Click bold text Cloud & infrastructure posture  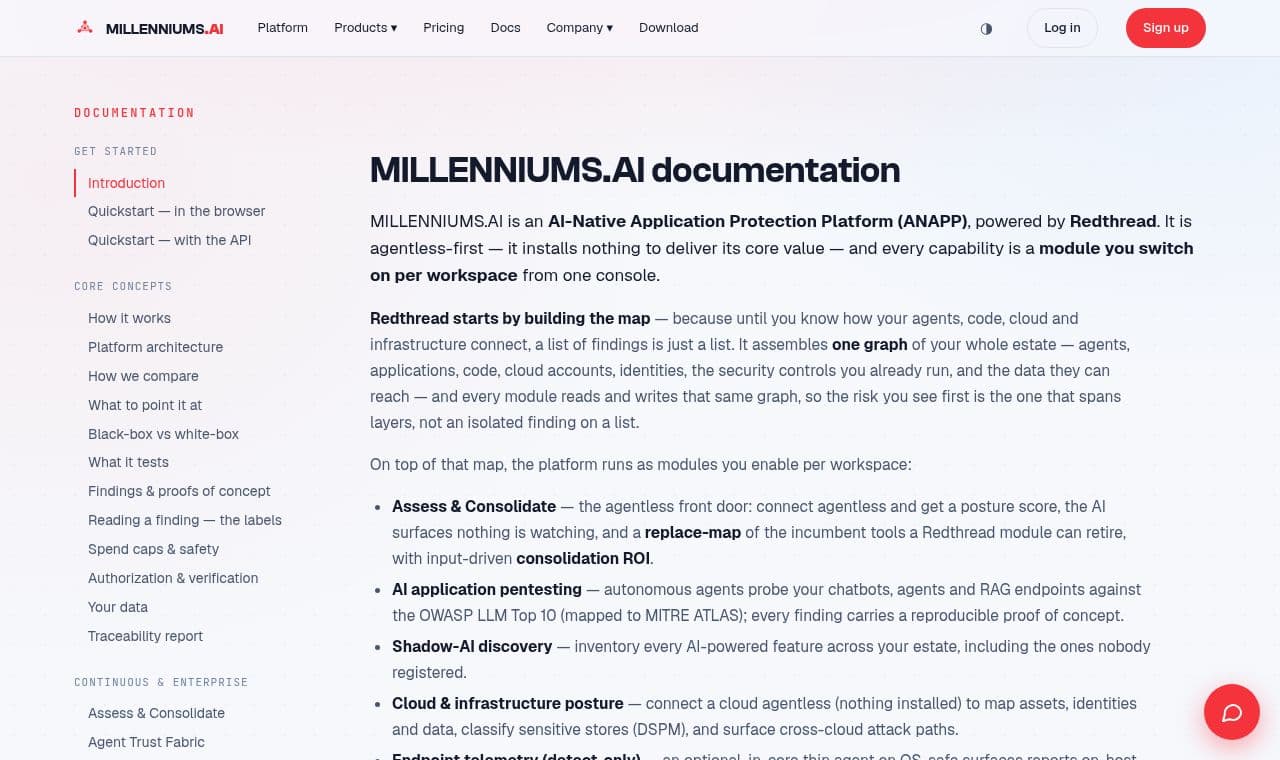[508, 703]
